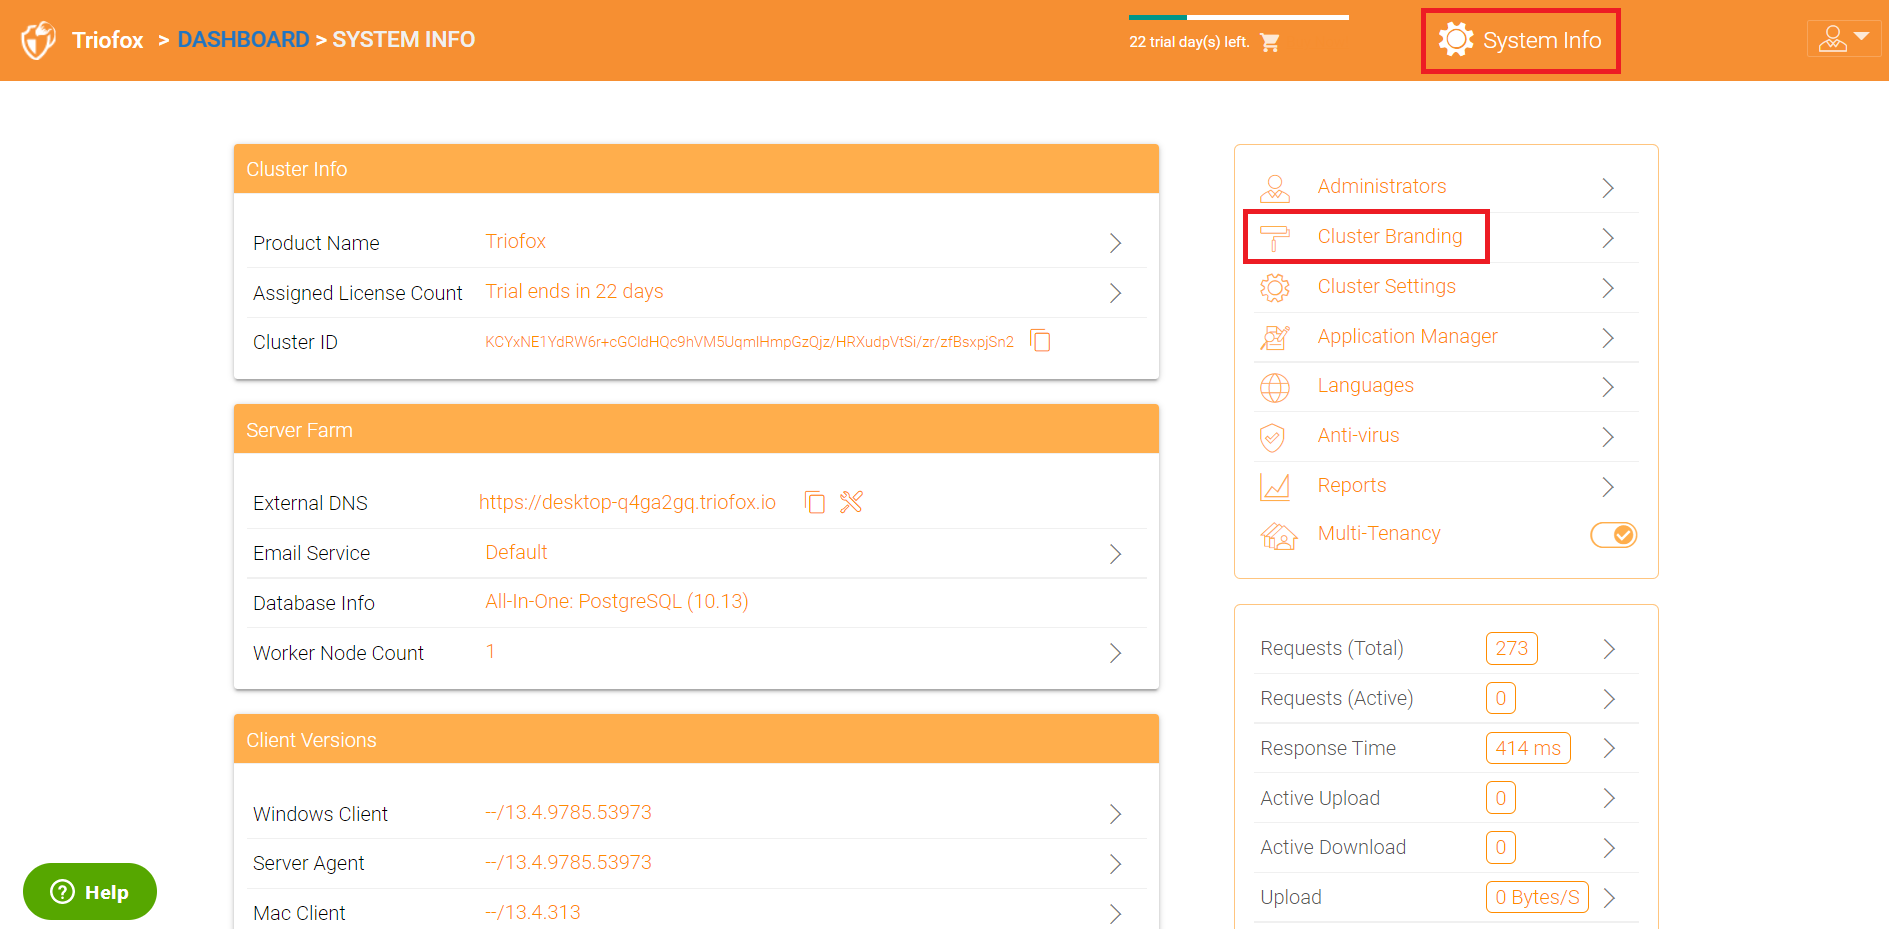This screenshot has width=1889, height=929.
Task: Expand the Upload row chevron
Action: pos(1609,898)
